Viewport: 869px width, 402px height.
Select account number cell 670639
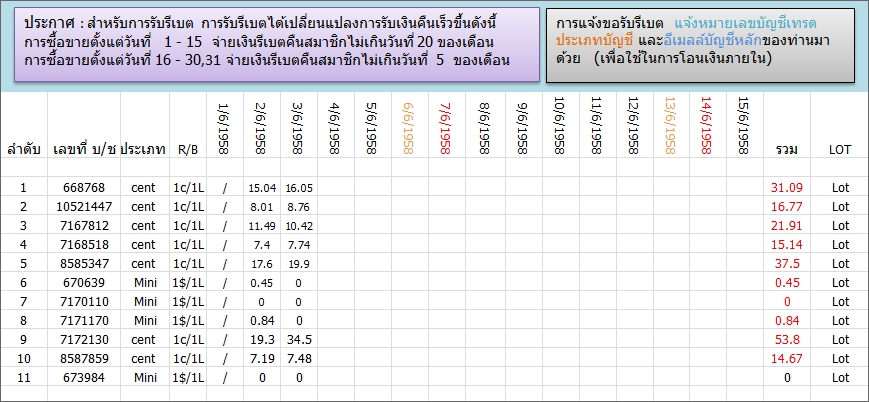[x=84, y=283]
